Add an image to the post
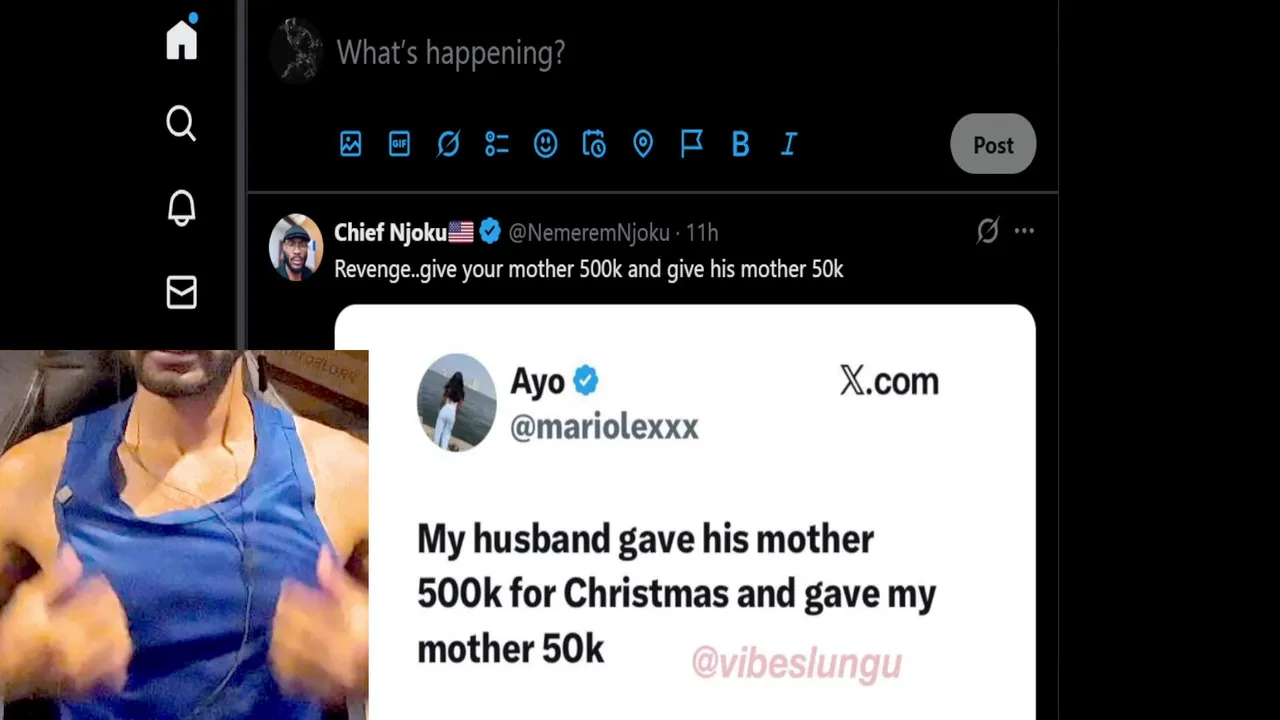This screenshot has height=720, width=1280. pos(350,144)
